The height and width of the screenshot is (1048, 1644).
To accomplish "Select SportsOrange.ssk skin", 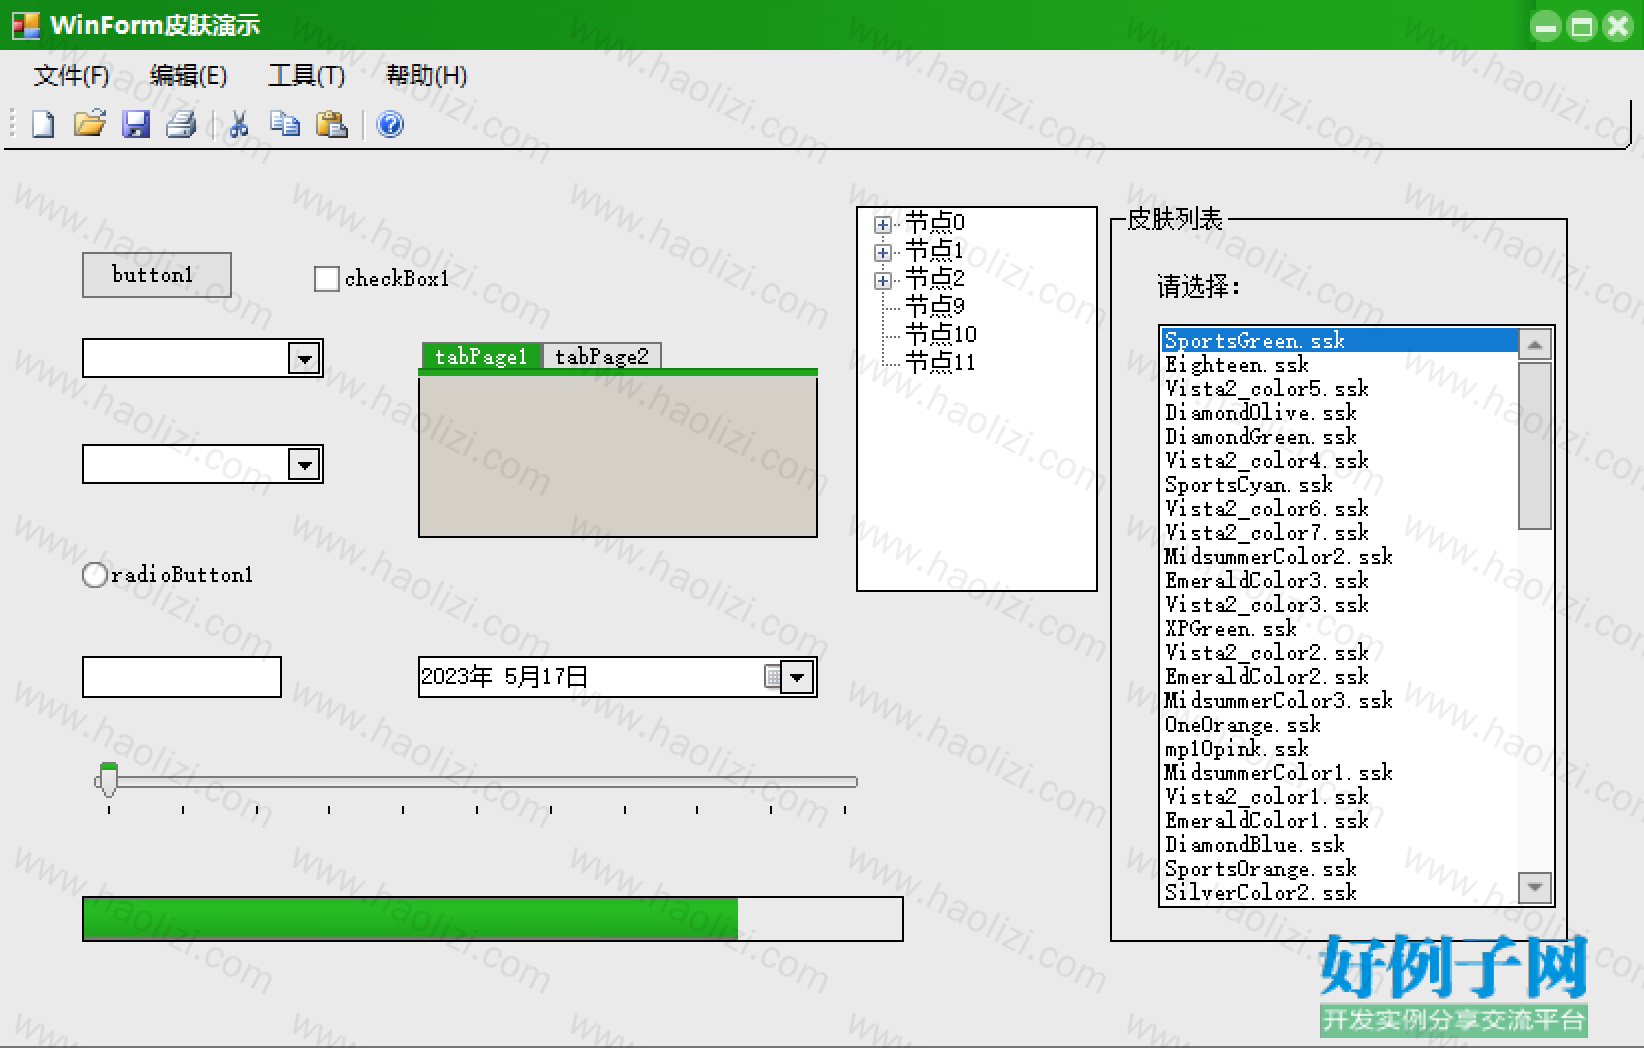I will (x=1340, y=869).
